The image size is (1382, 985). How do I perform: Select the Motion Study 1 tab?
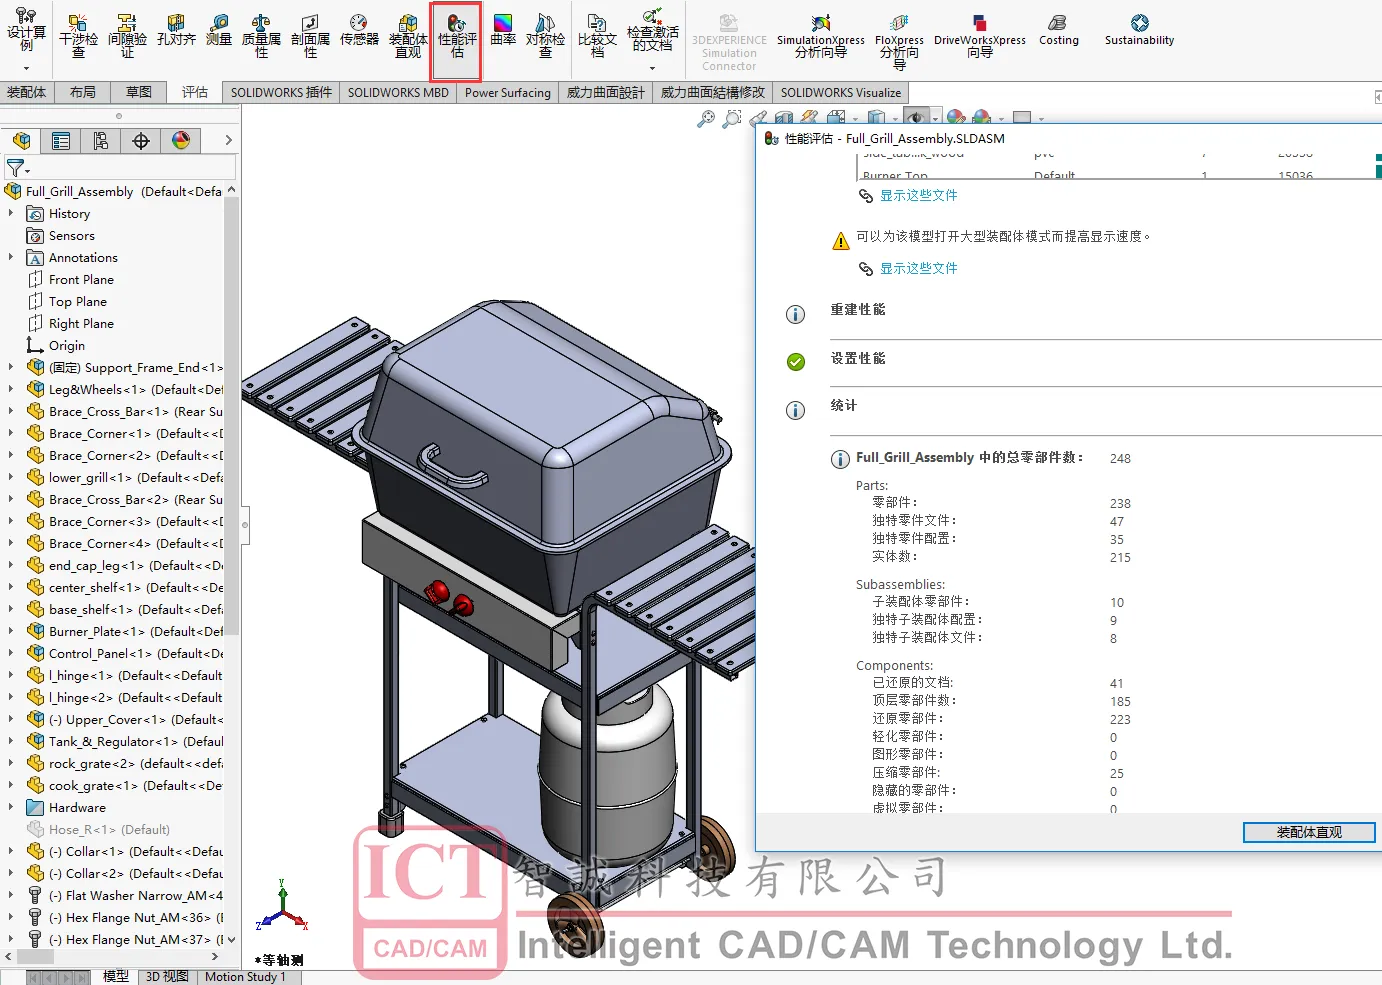click(245, 977)
